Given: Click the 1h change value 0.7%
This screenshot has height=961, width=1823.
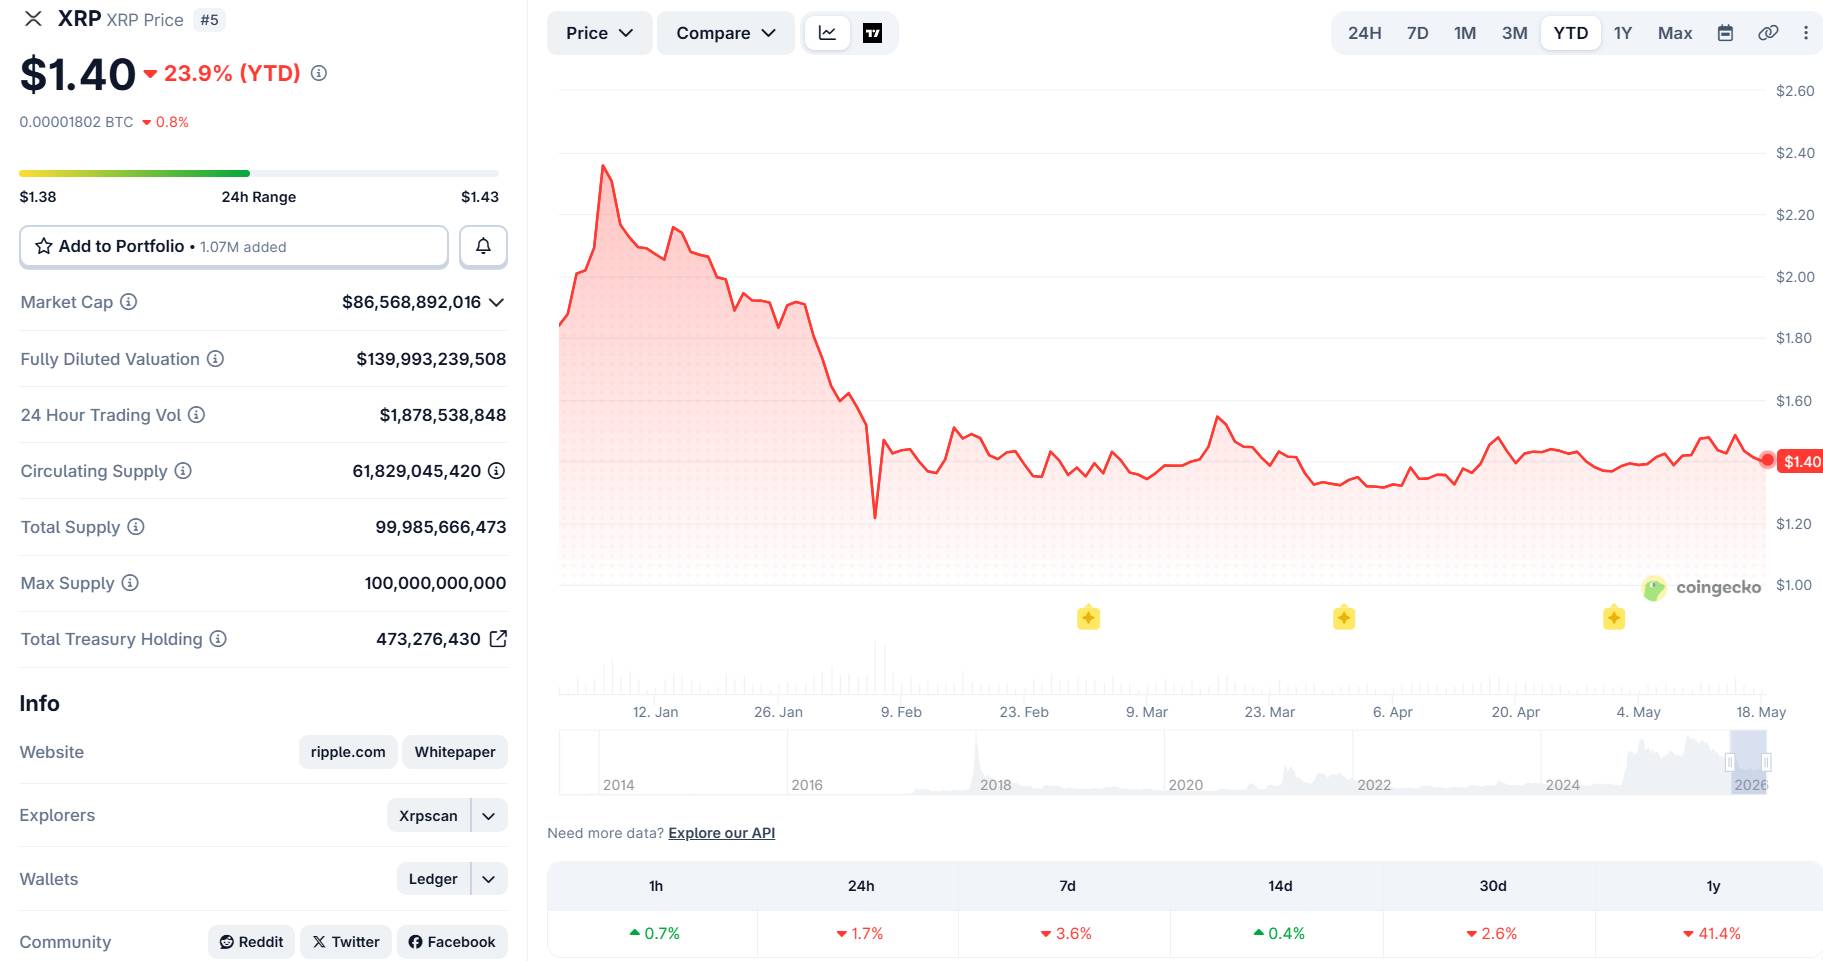Looking at the screenshot, I should tap(655, 934).
